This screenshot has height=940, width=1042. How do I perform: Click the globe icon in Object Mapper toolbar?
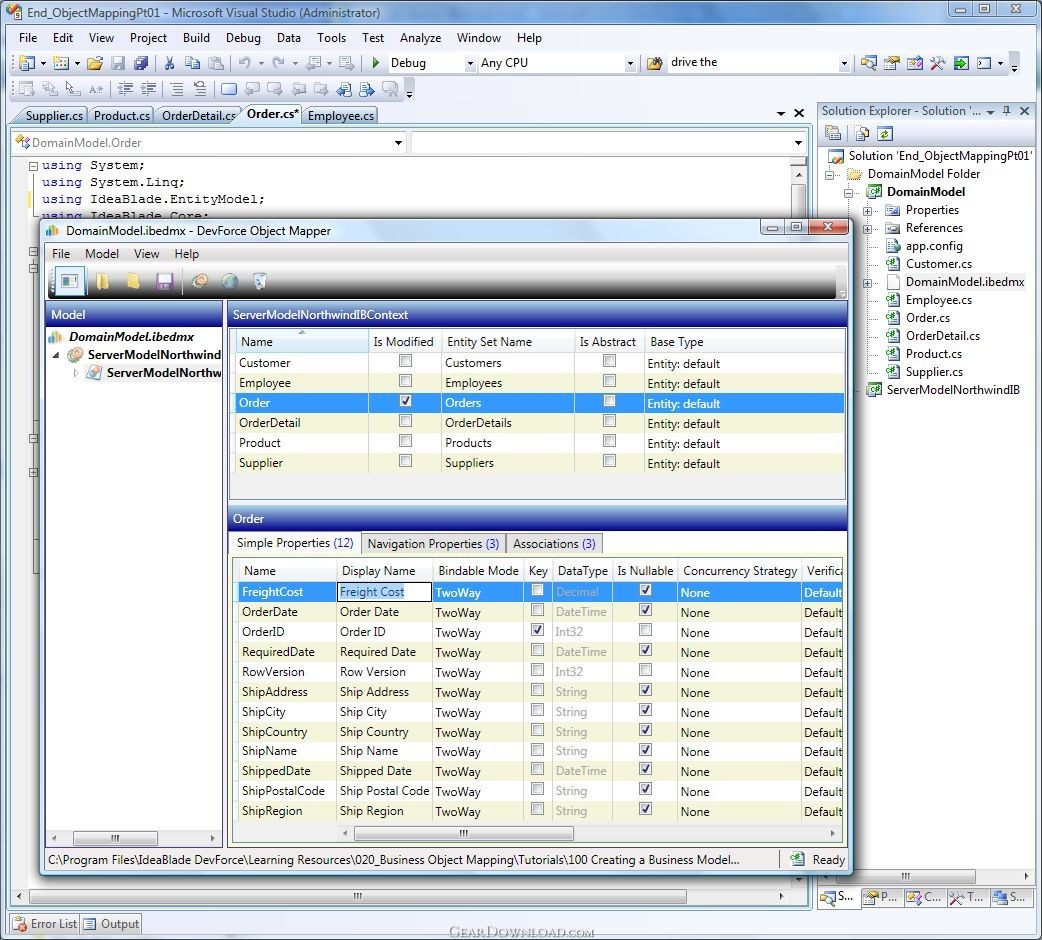pos(230,282)
